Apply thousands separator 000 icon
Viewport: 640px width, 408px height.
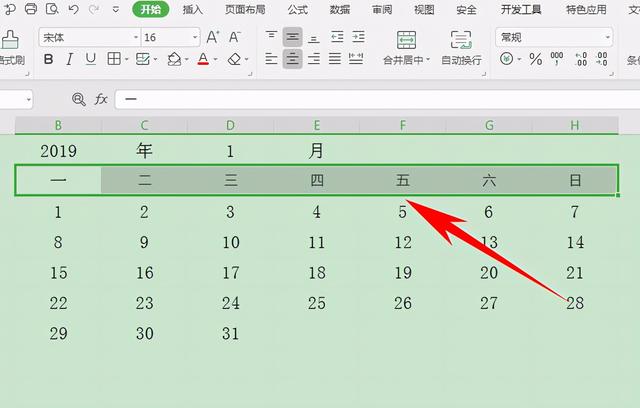pyautogui.click(x=557, y=58)
